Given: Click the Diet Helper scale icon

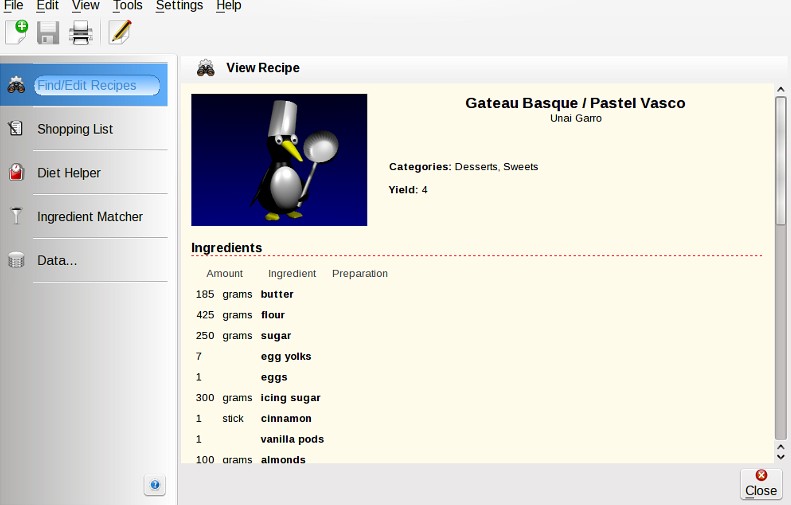Looking at the screenshot, I should [16, 173].
